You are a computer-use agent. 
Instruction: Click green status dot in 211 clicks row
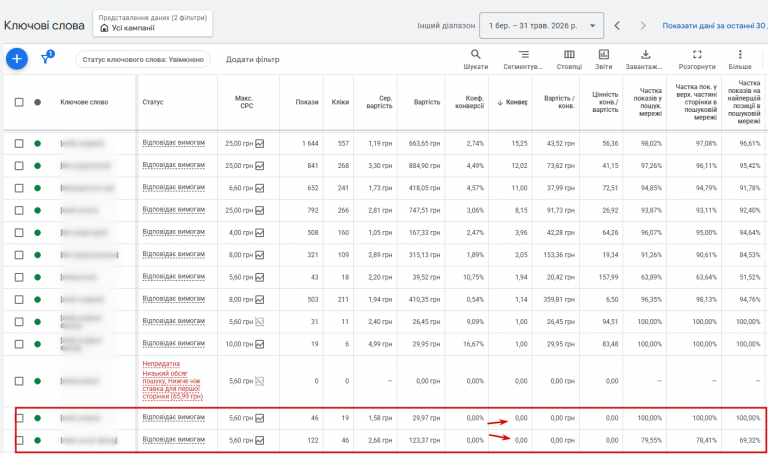[38, 300]
